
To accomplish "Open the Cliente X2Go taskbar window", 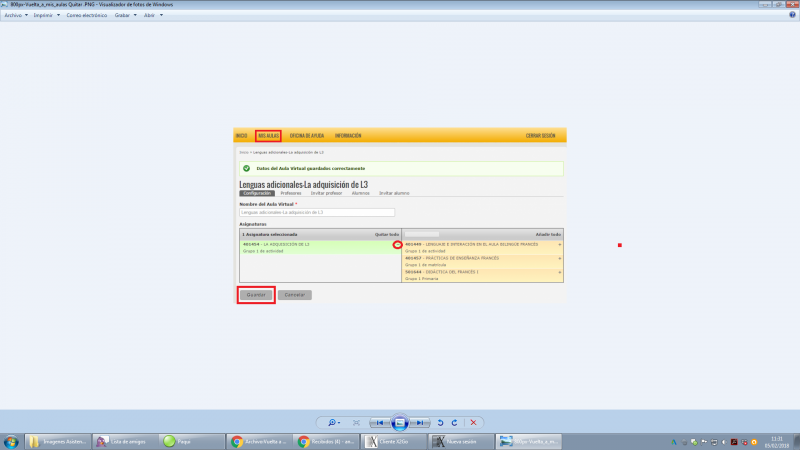I will [x=394, y=441].
